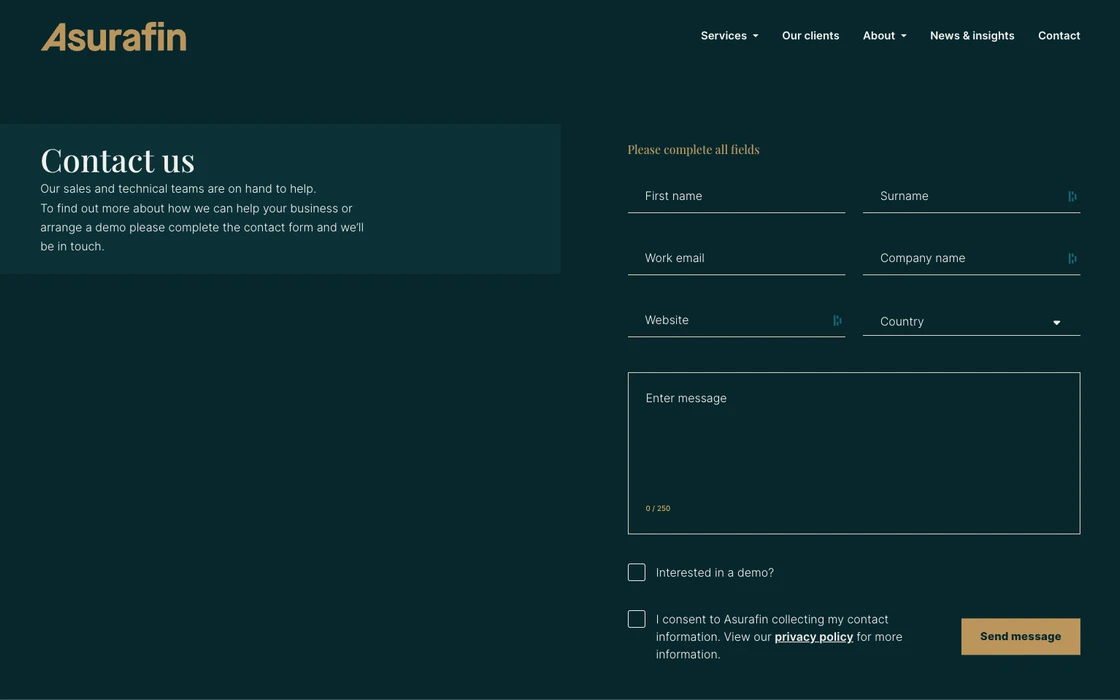Click the Company name field

tap(971, 259)
